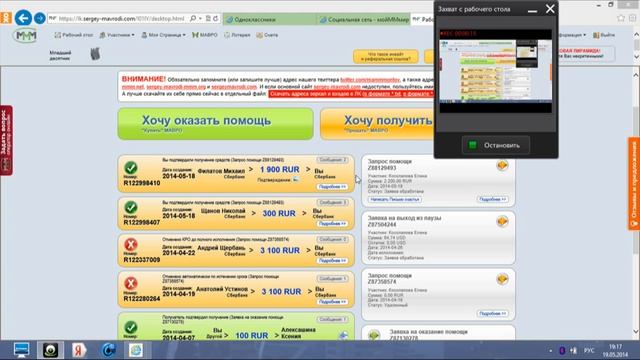
Task: Click red X icon of order R122337009
Action: pos(131,245)
